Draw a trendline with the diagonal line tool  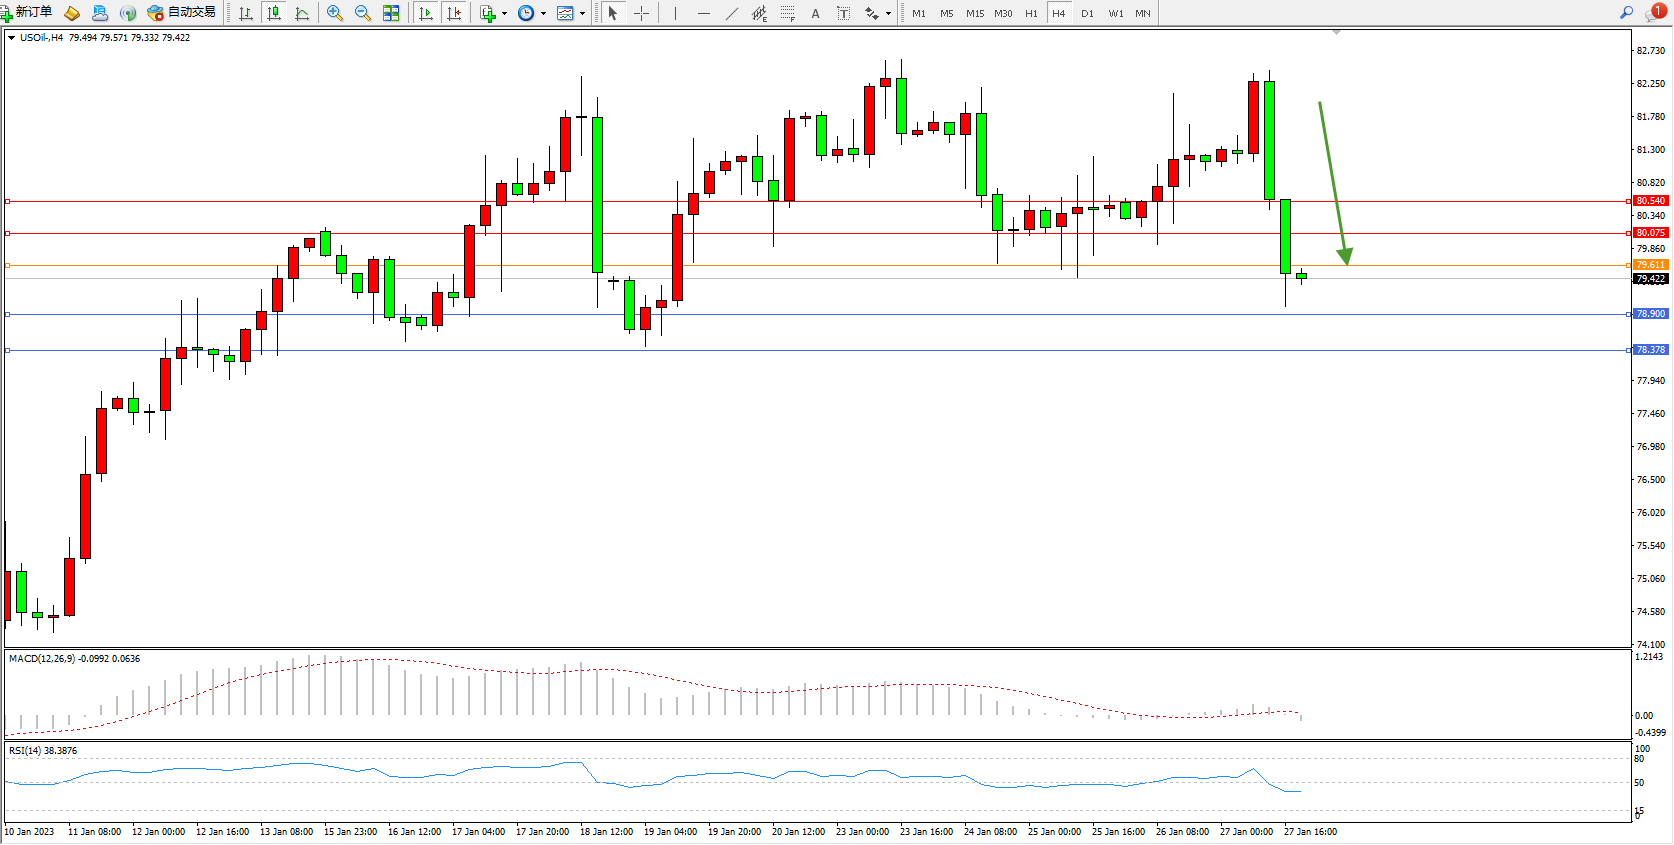pos(732,13)
